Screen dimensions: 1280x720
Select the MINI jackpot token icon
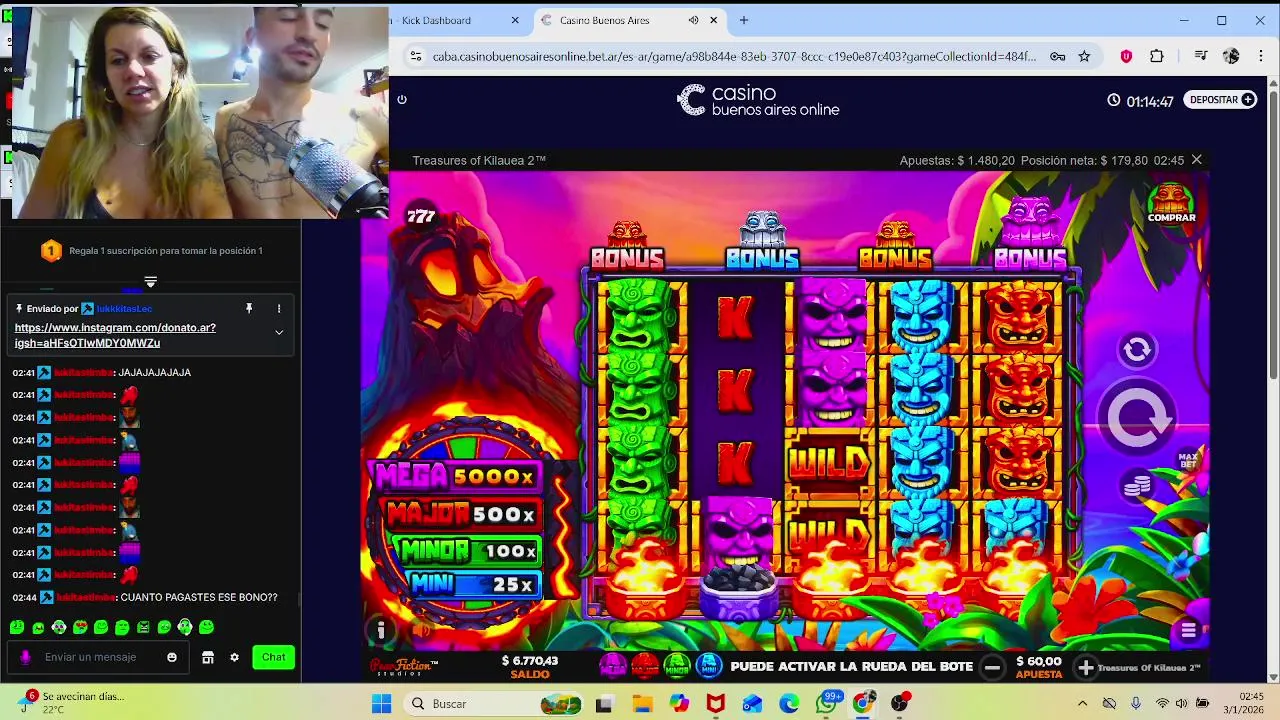709,665
